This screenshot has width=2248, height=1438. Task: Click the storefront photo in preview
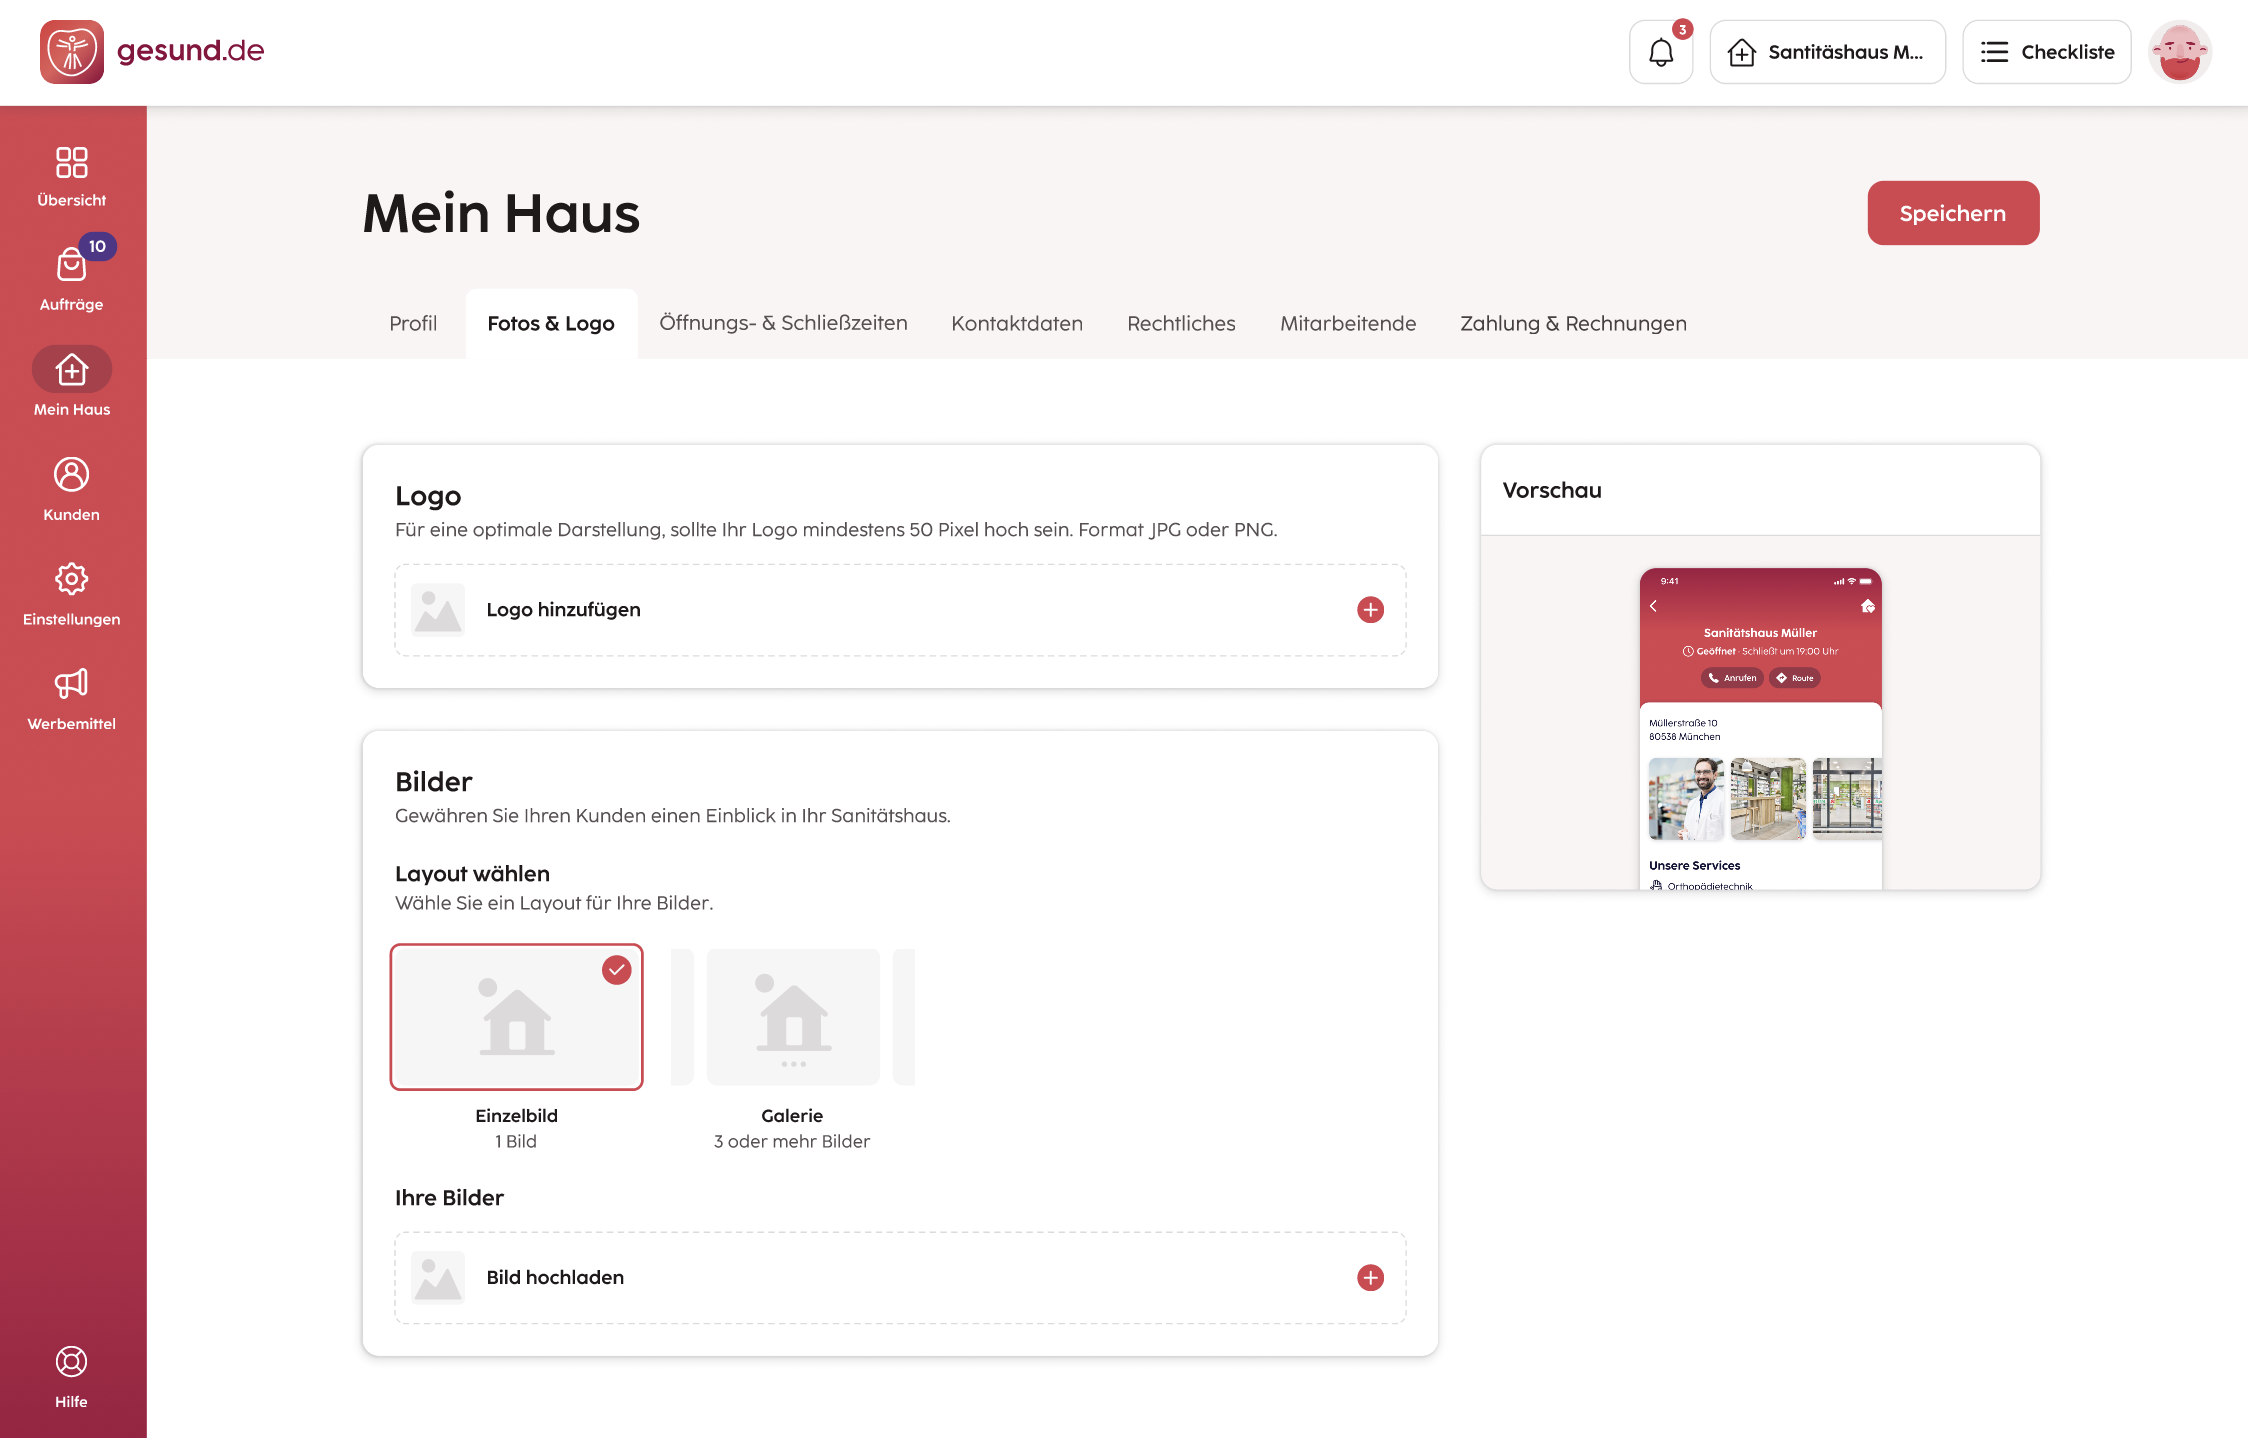1847,798
